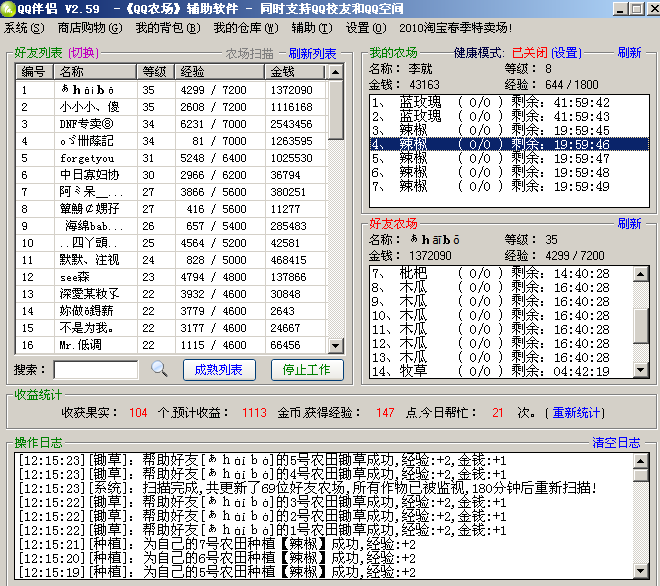Open the 我的仓库(W) menu
Image resolution: width=660 pixels, height=586 pixels.
coord(246,28)
